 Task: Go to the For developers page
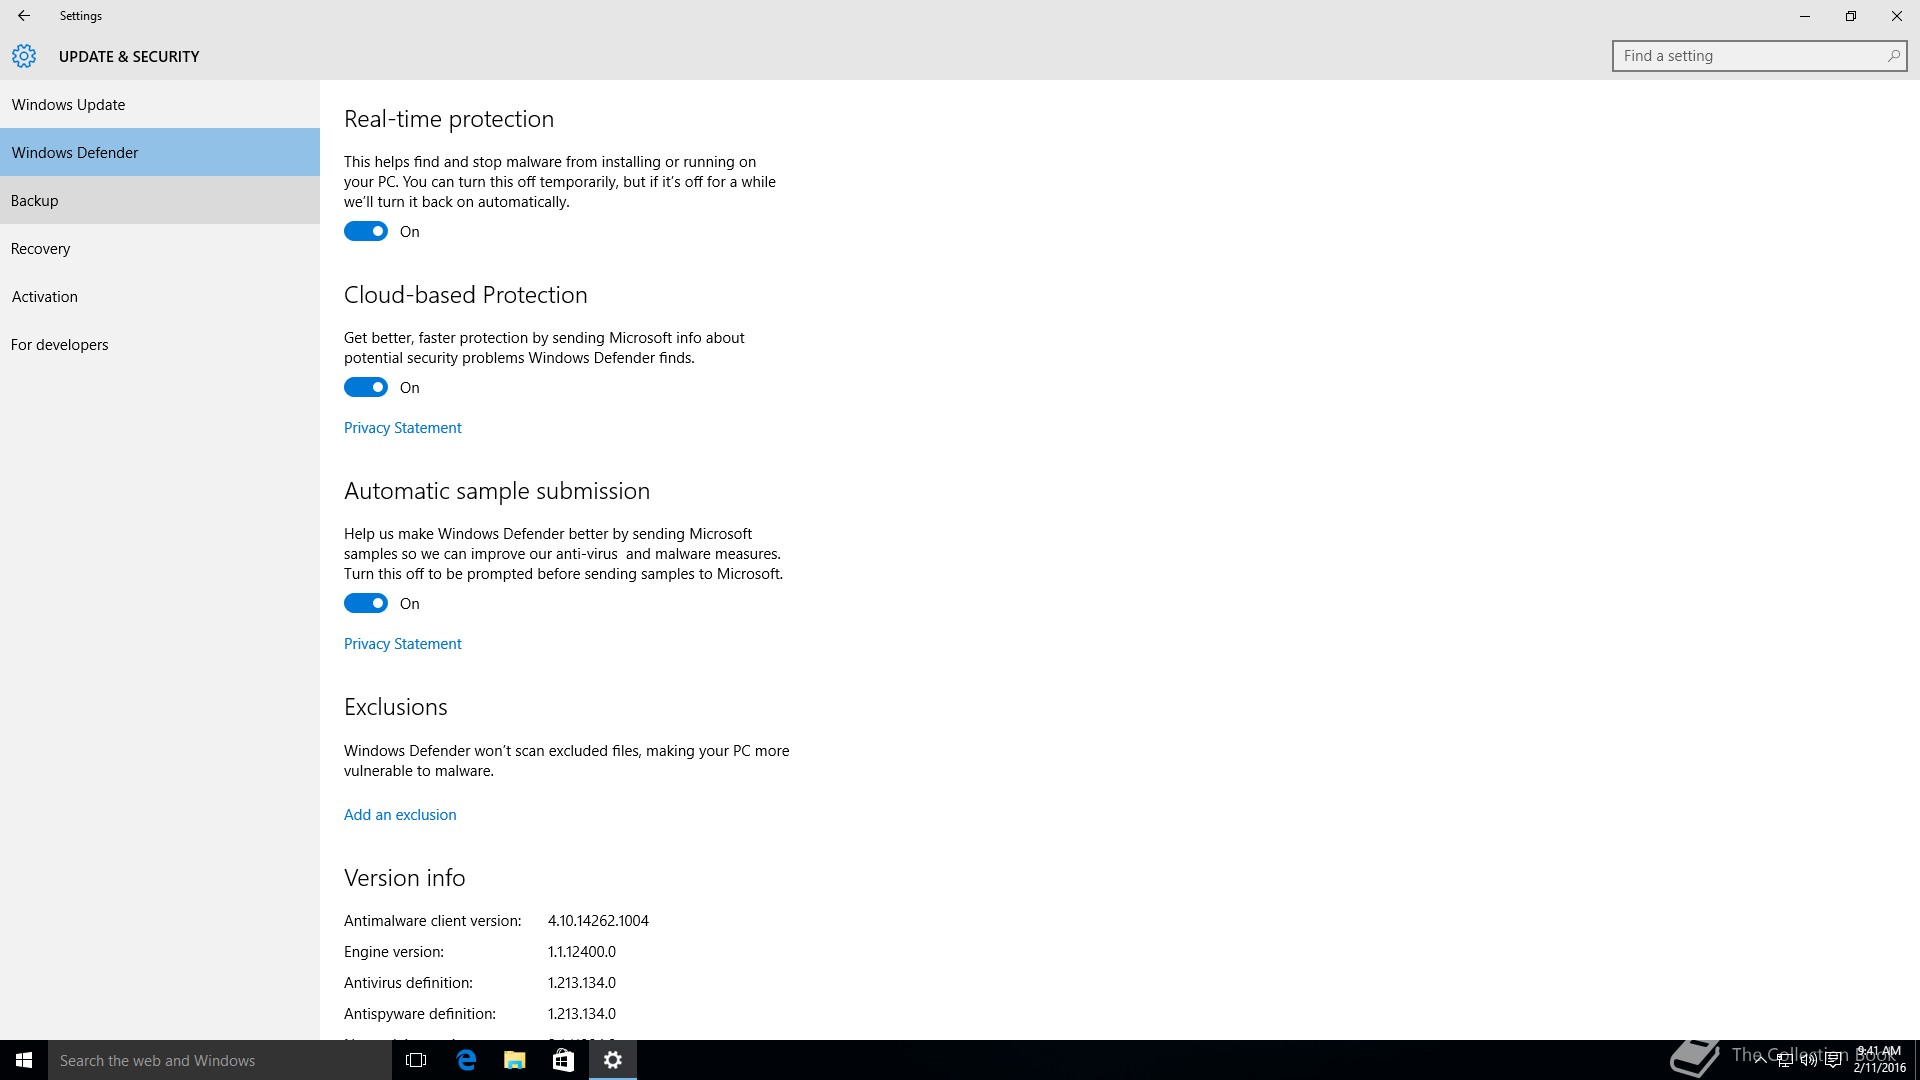(60, 345)
